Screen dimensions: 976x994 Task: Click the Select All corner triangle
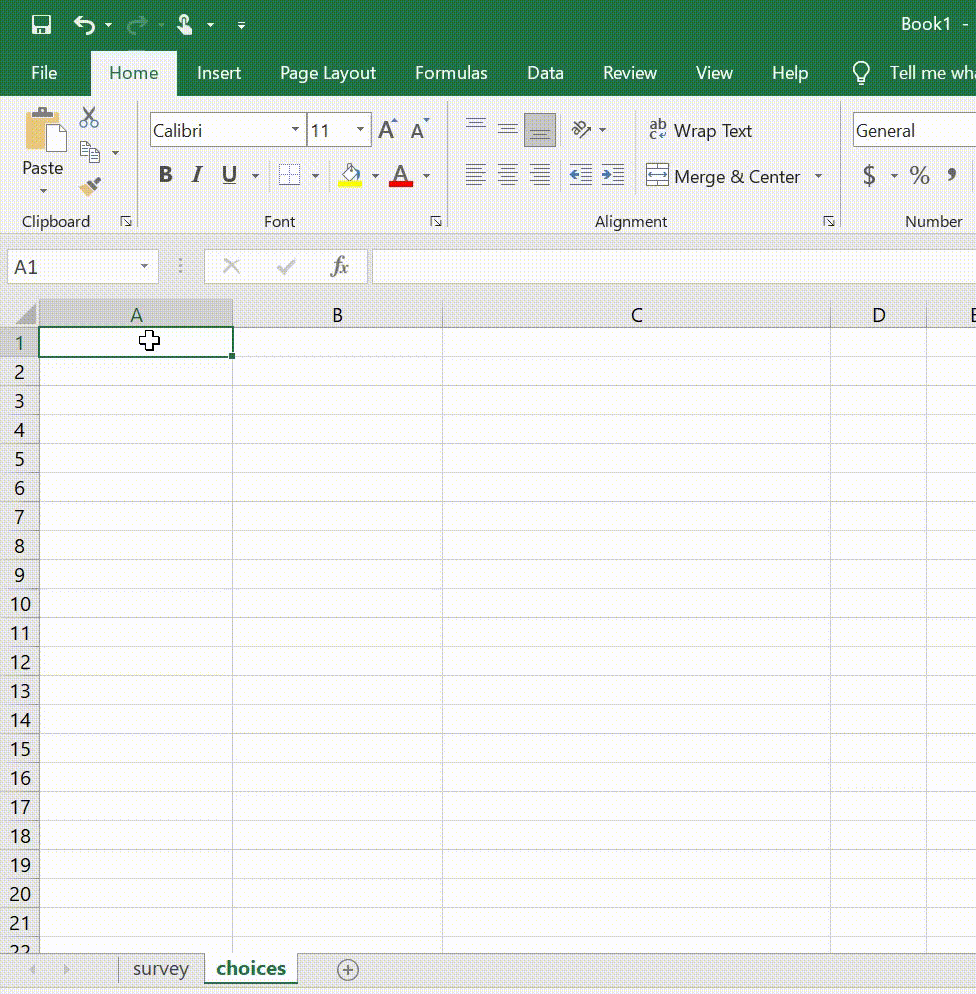[24, 314]
